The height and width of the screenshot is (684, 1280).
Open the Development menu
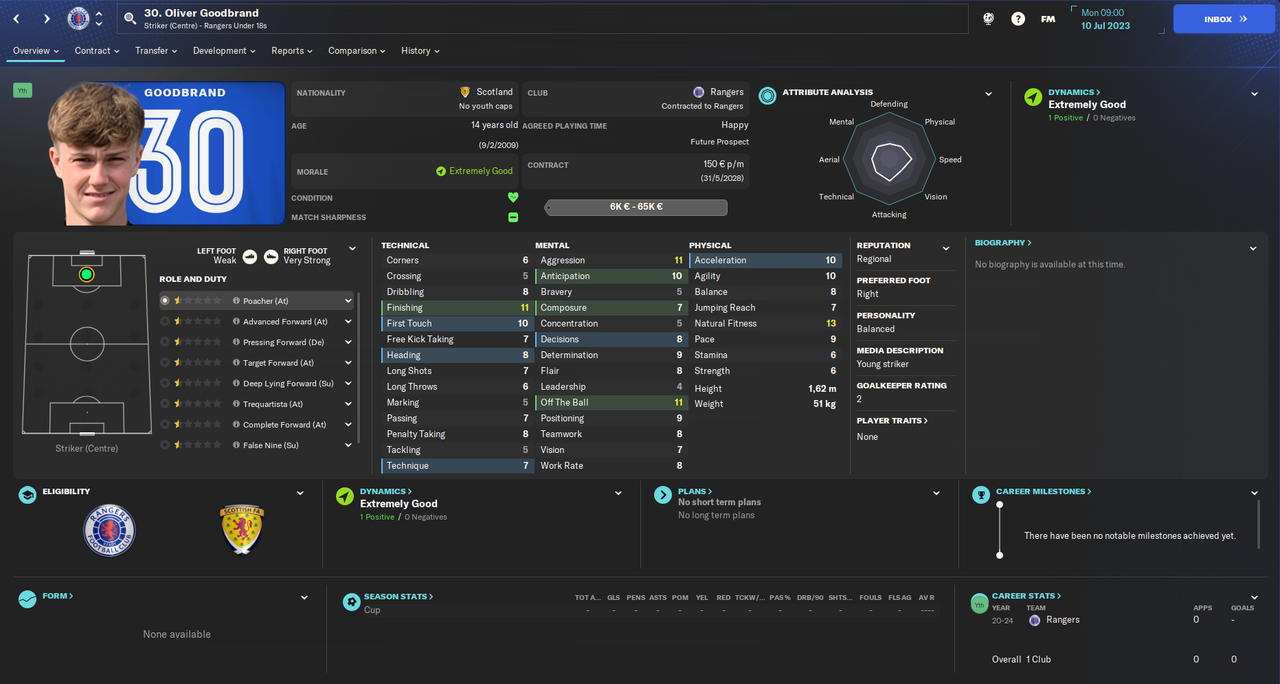pos(224,51)
